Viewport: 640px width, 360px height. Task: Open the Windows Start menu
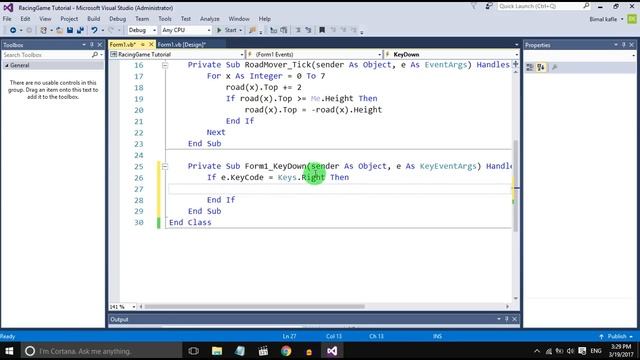[9, 351]
